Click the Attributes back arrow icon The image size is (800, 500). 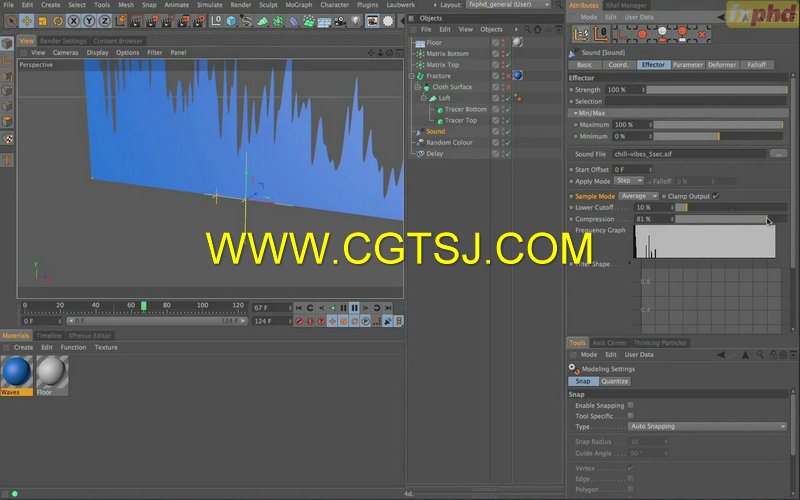(x=721, y=17)
